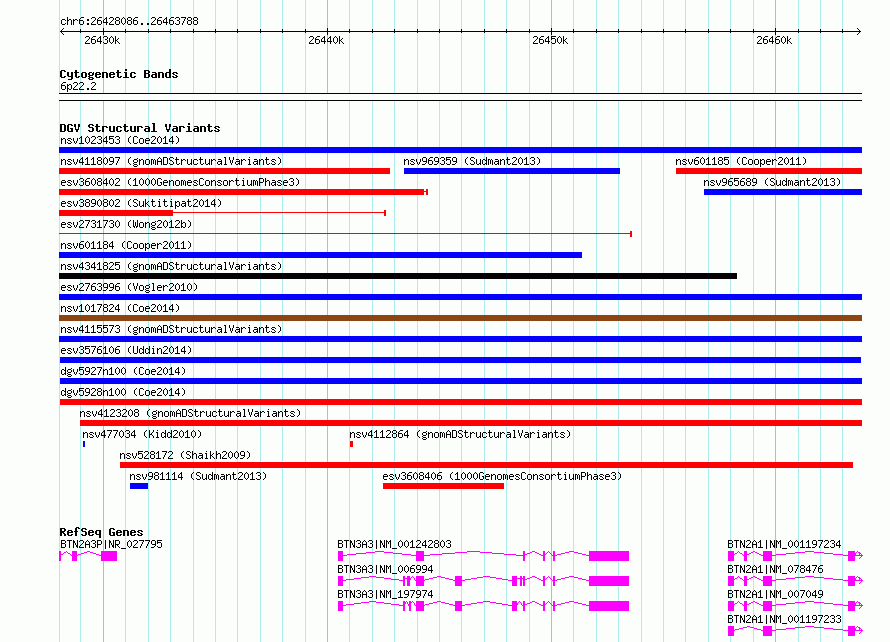The height and width of the screenshot is (642, 890).
Task: Select the nsv1023453 blue variant bar
Action: point(460,150)
